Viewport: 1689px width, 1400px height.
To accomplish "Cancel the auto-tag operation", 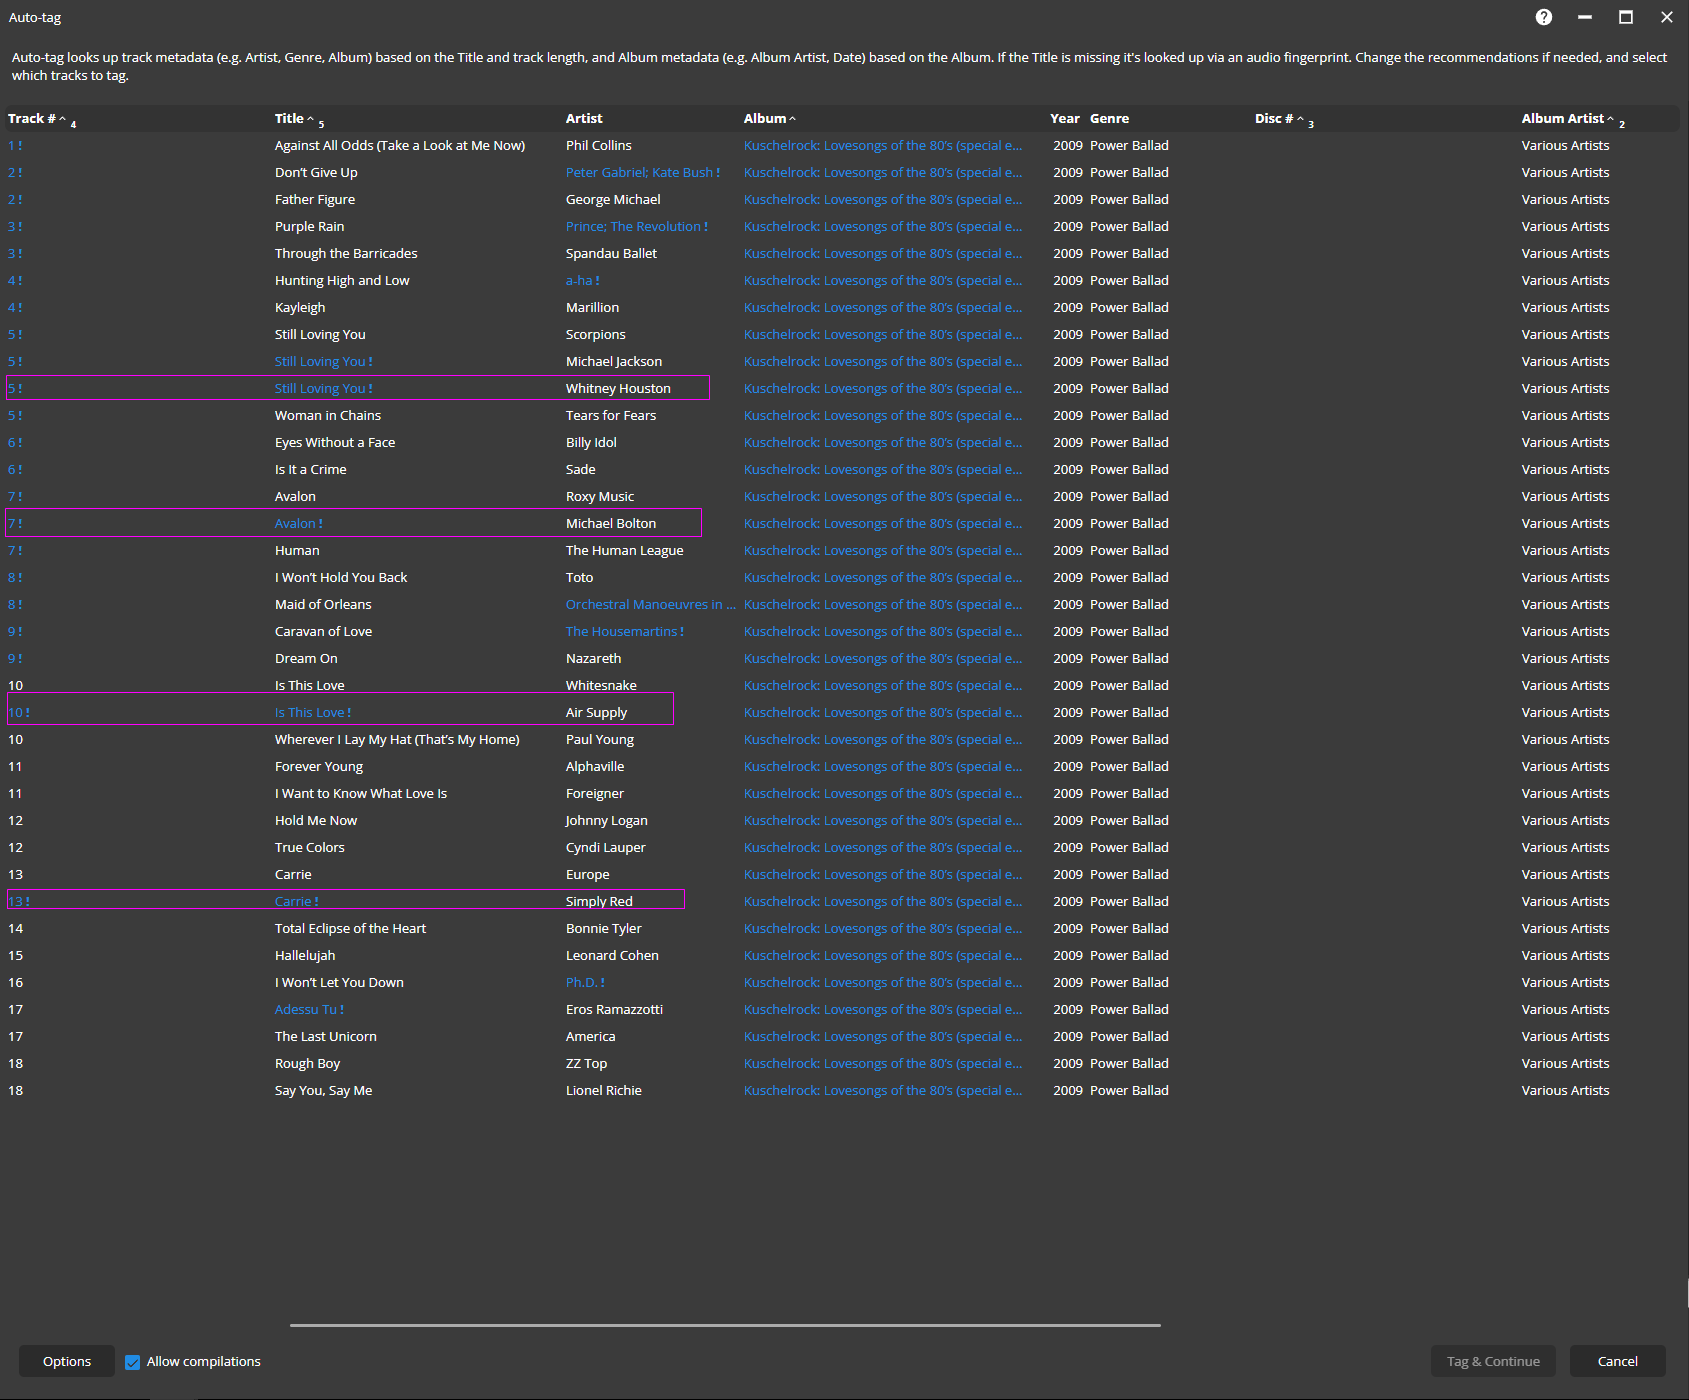I will pos(1617,1362).
